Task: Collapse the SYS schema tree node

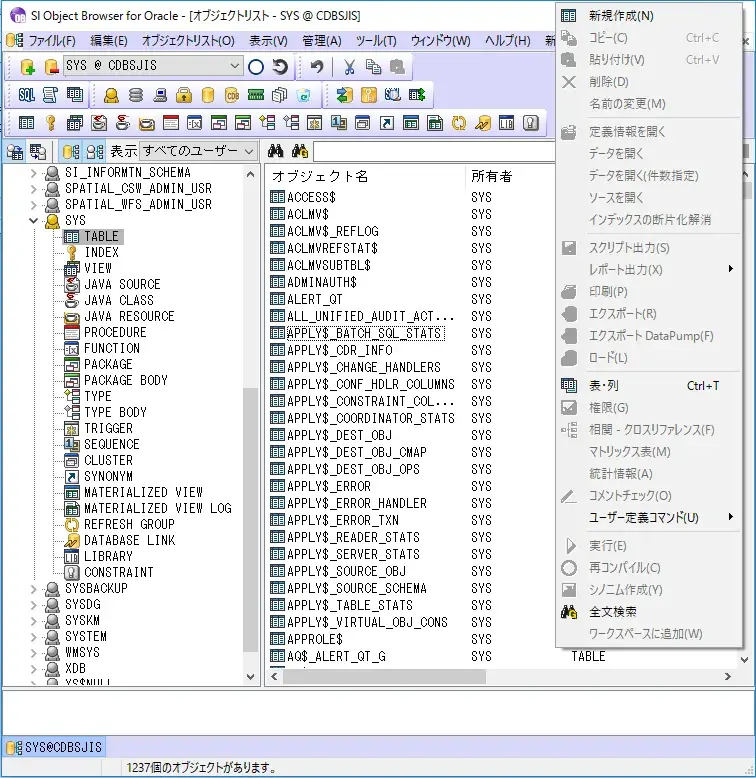Action: [x=34, y=220]
